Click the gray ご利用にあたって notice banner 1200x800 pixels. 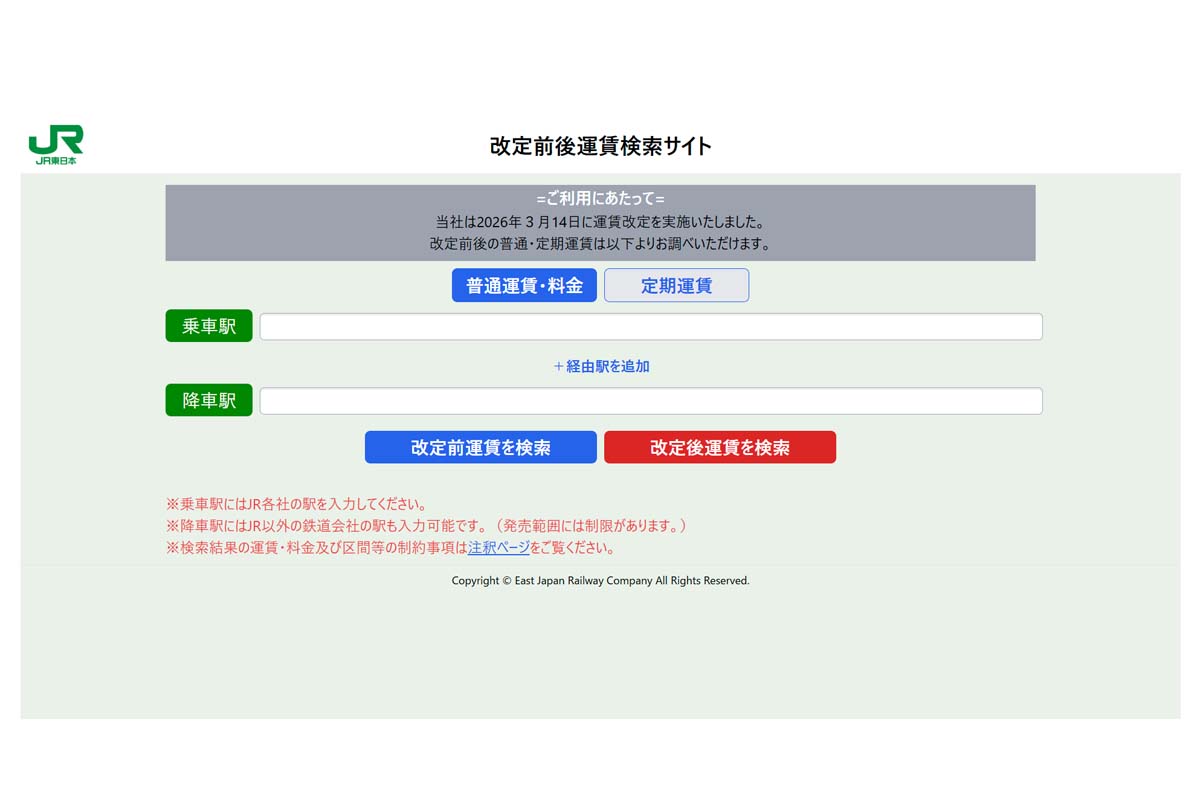pos(600,220)
